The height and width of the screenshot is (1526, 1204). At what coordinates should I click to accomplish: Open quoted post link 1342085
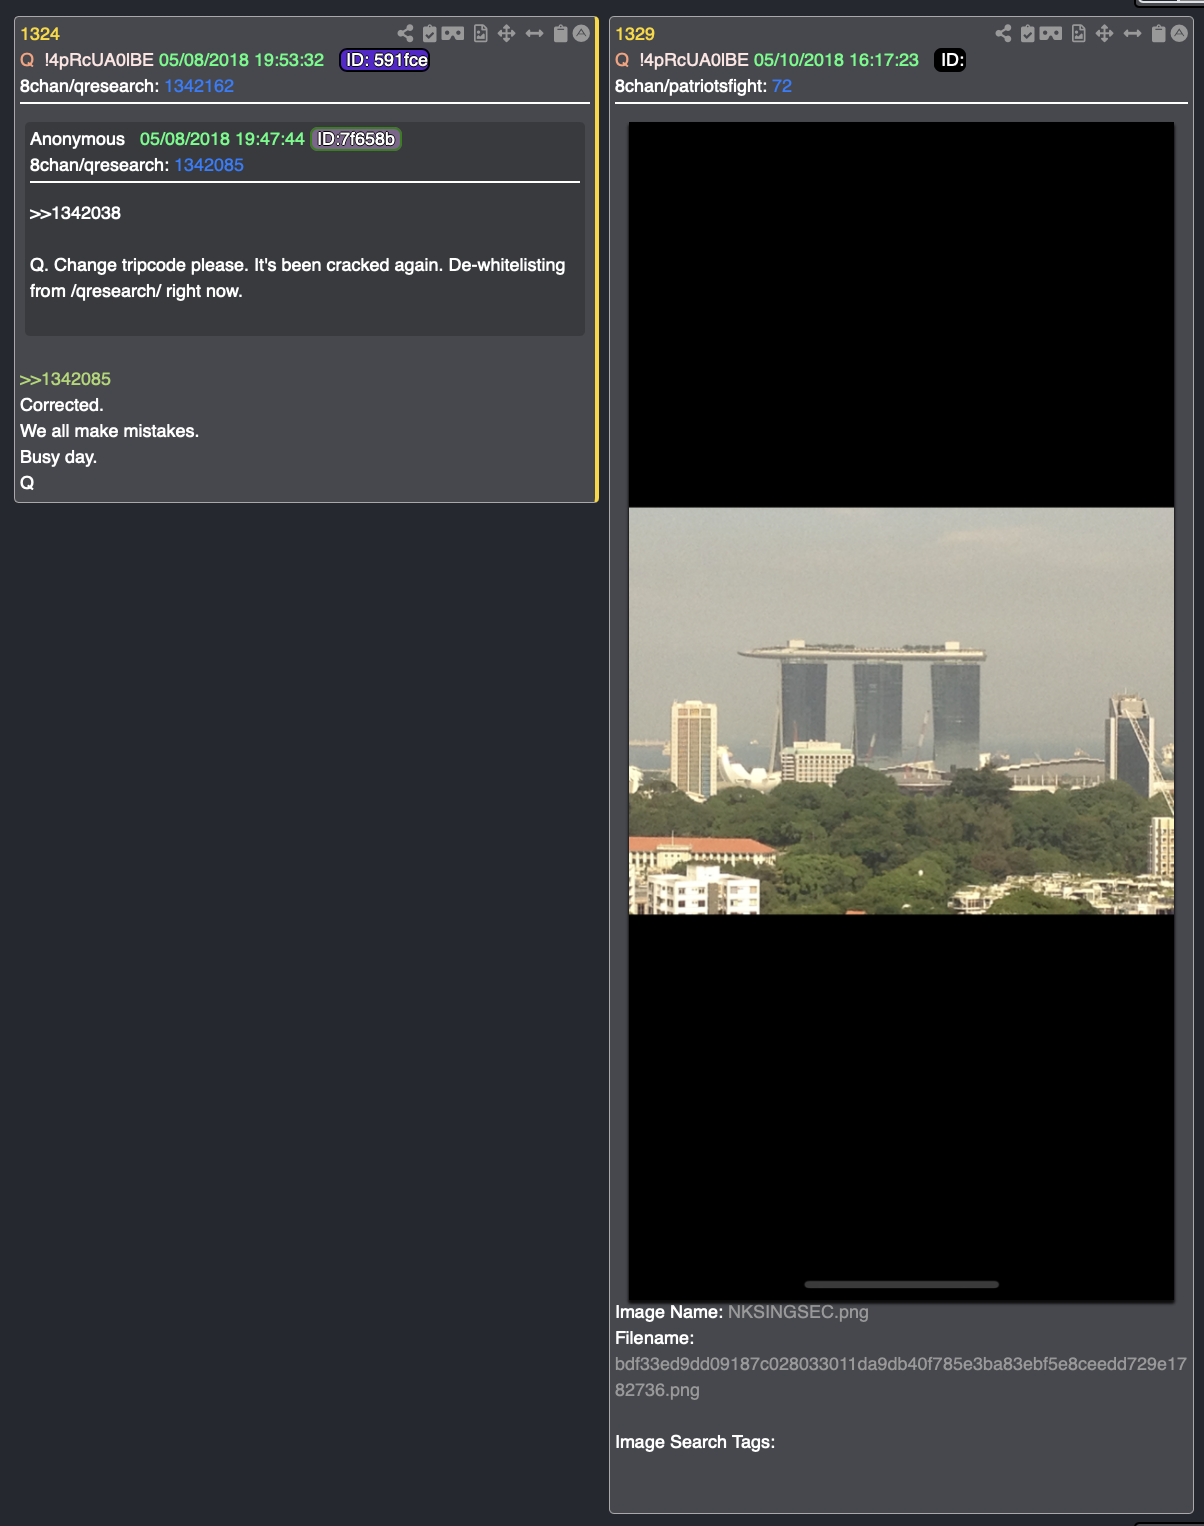tap(209, 165)
